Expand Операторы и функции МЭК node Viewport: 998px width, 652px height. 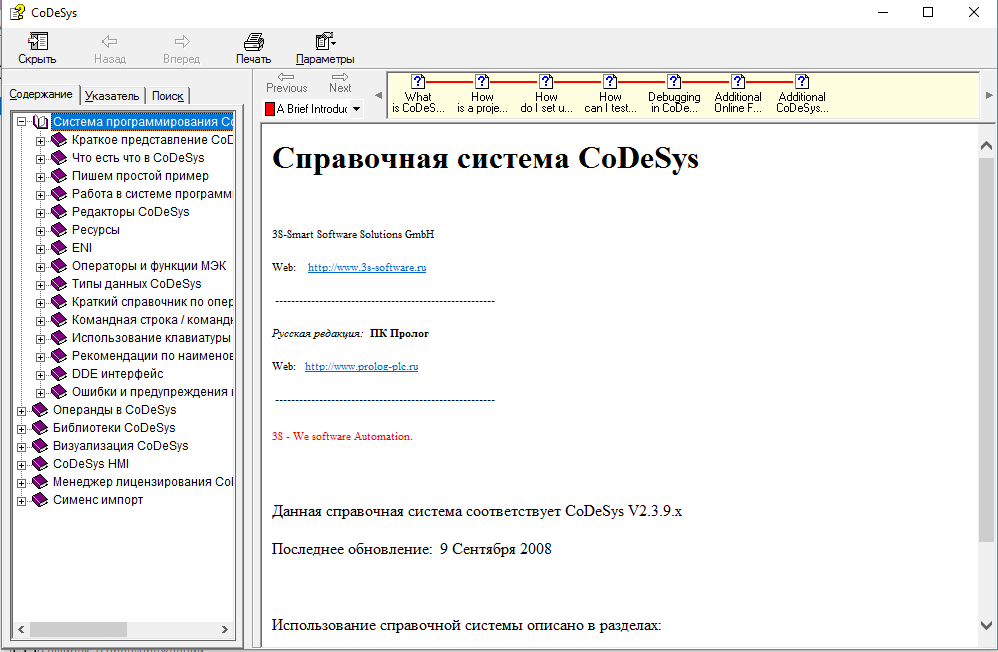[x=40, y=267]
